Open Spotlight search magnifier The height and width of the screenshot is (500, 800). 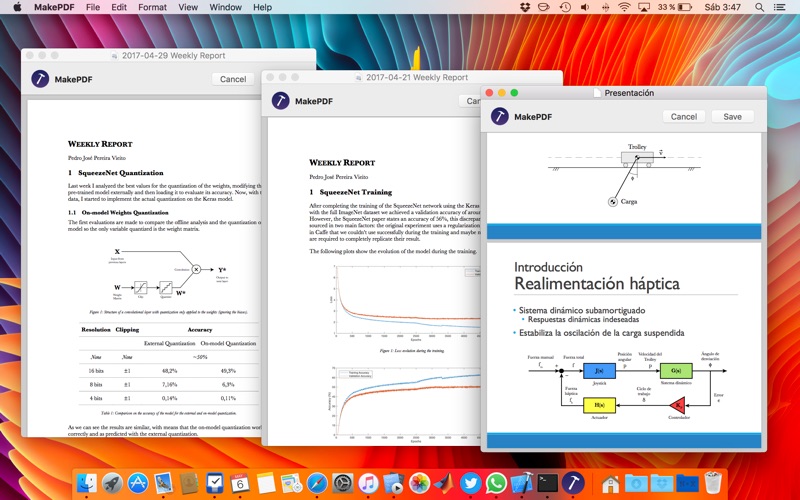(x=758, y=7)
